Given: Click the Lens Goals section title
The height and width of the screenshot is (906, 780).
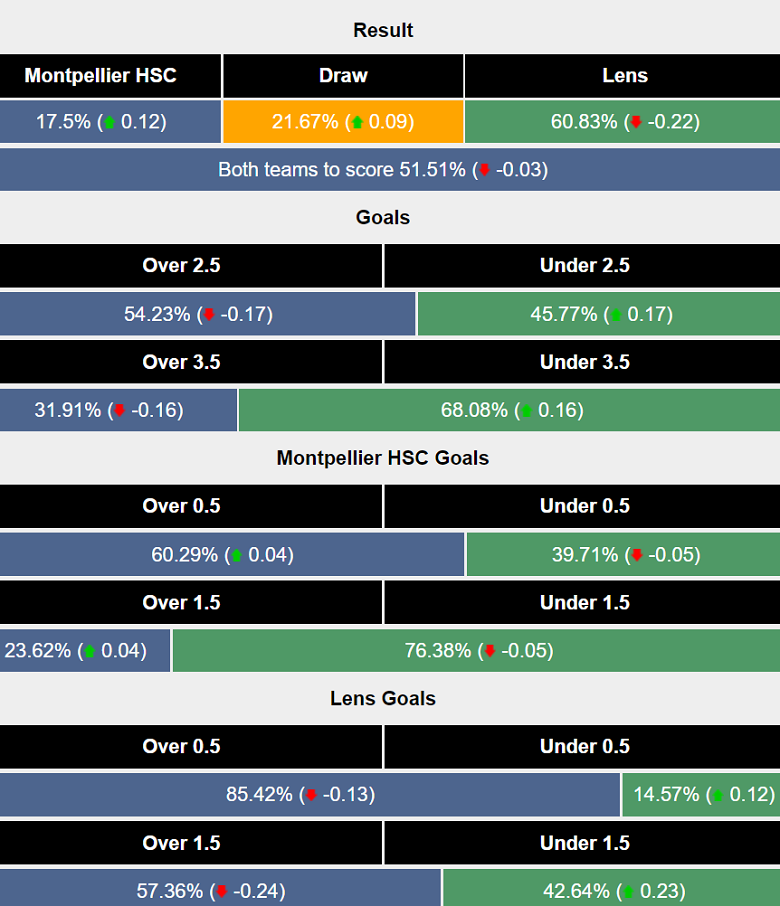Looking at the screenshot, I should [x=383, y=699].
